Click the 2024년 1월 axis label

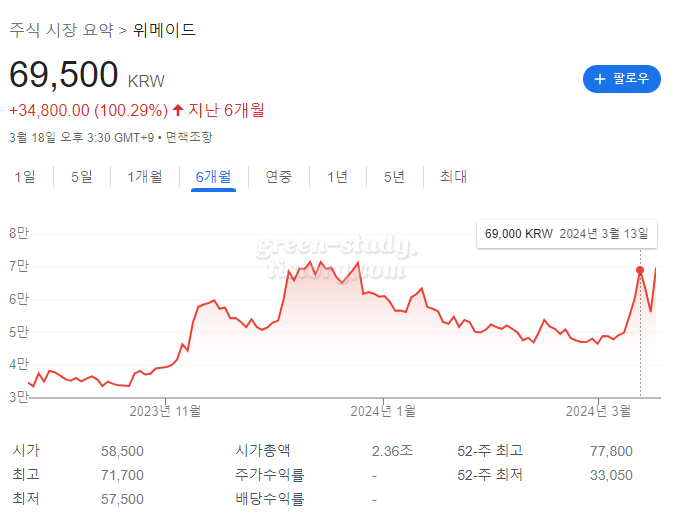(x=383, y=411)
